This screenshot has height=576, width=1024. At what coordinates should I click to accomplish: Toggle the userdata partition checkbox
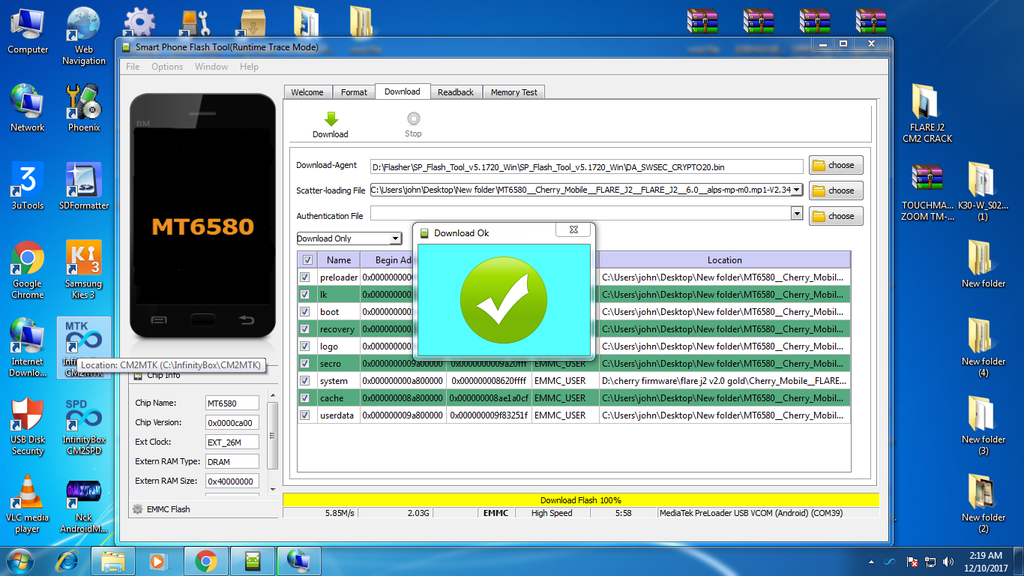[305, 415]
